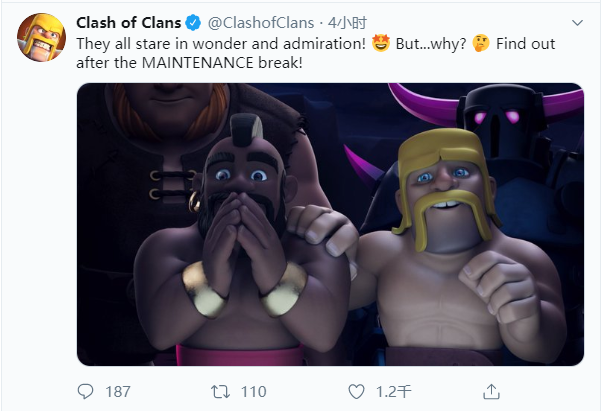
Task: Open the Clash of Clans profile avatar
Action: pos(42,38)
